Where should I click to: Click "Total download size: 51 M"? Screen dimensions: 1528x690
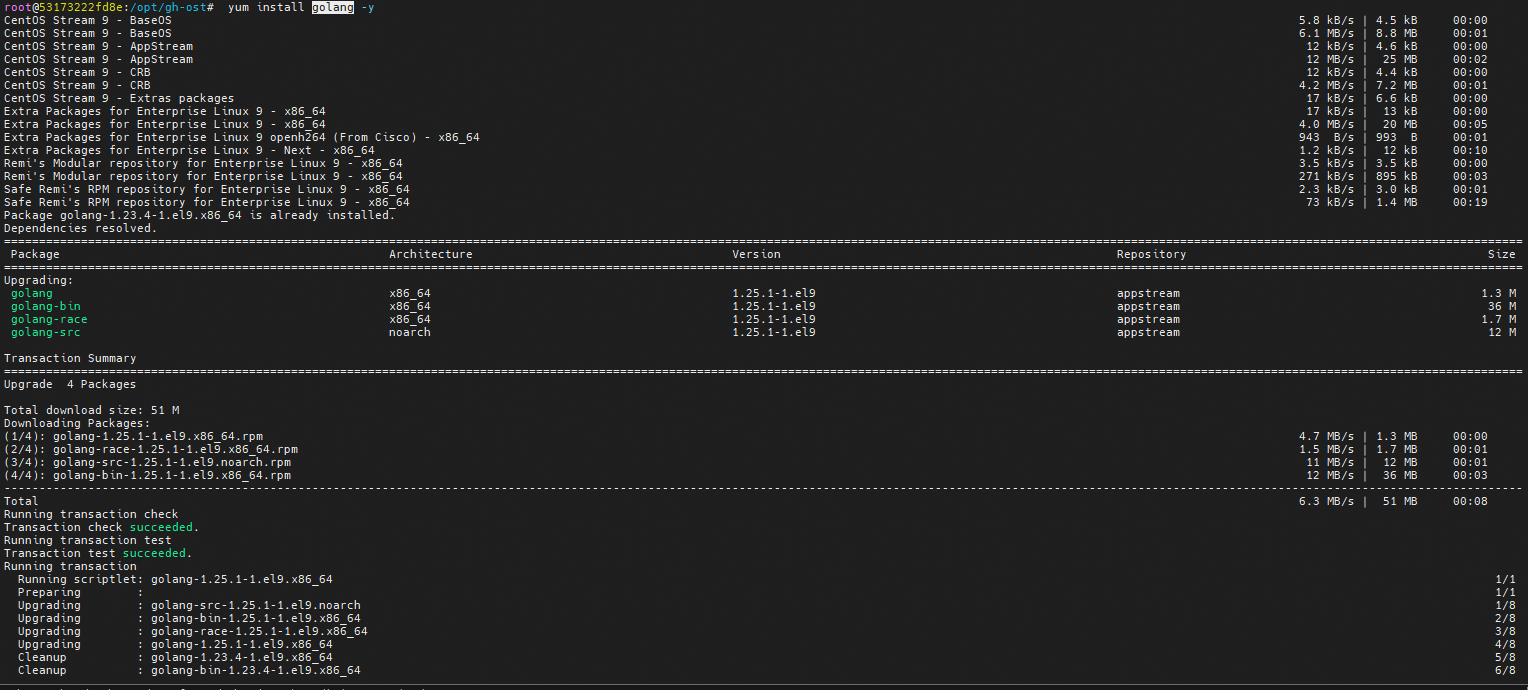[x=92, y=410]
